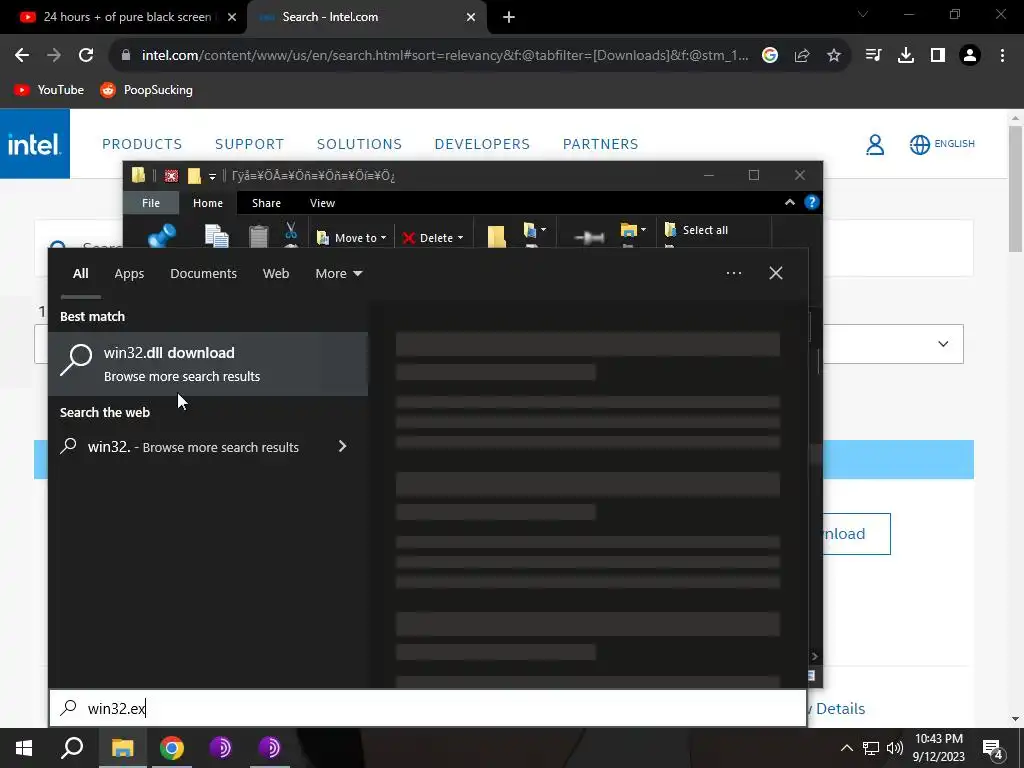This screenshot has height=768, width=1024.
Task: Open Move to dropdown in Explorer
Action: (x=351, y=238)
